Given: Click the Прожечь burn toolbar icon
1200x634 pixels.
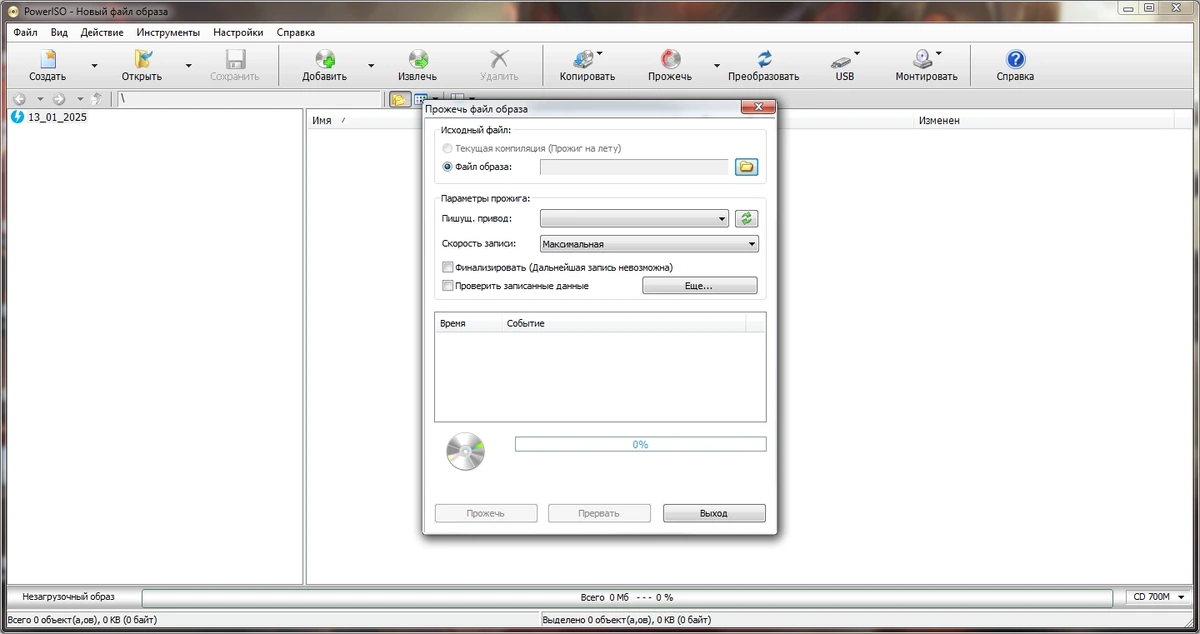Looking at the screenshot, I should click(x=670, y=60).
